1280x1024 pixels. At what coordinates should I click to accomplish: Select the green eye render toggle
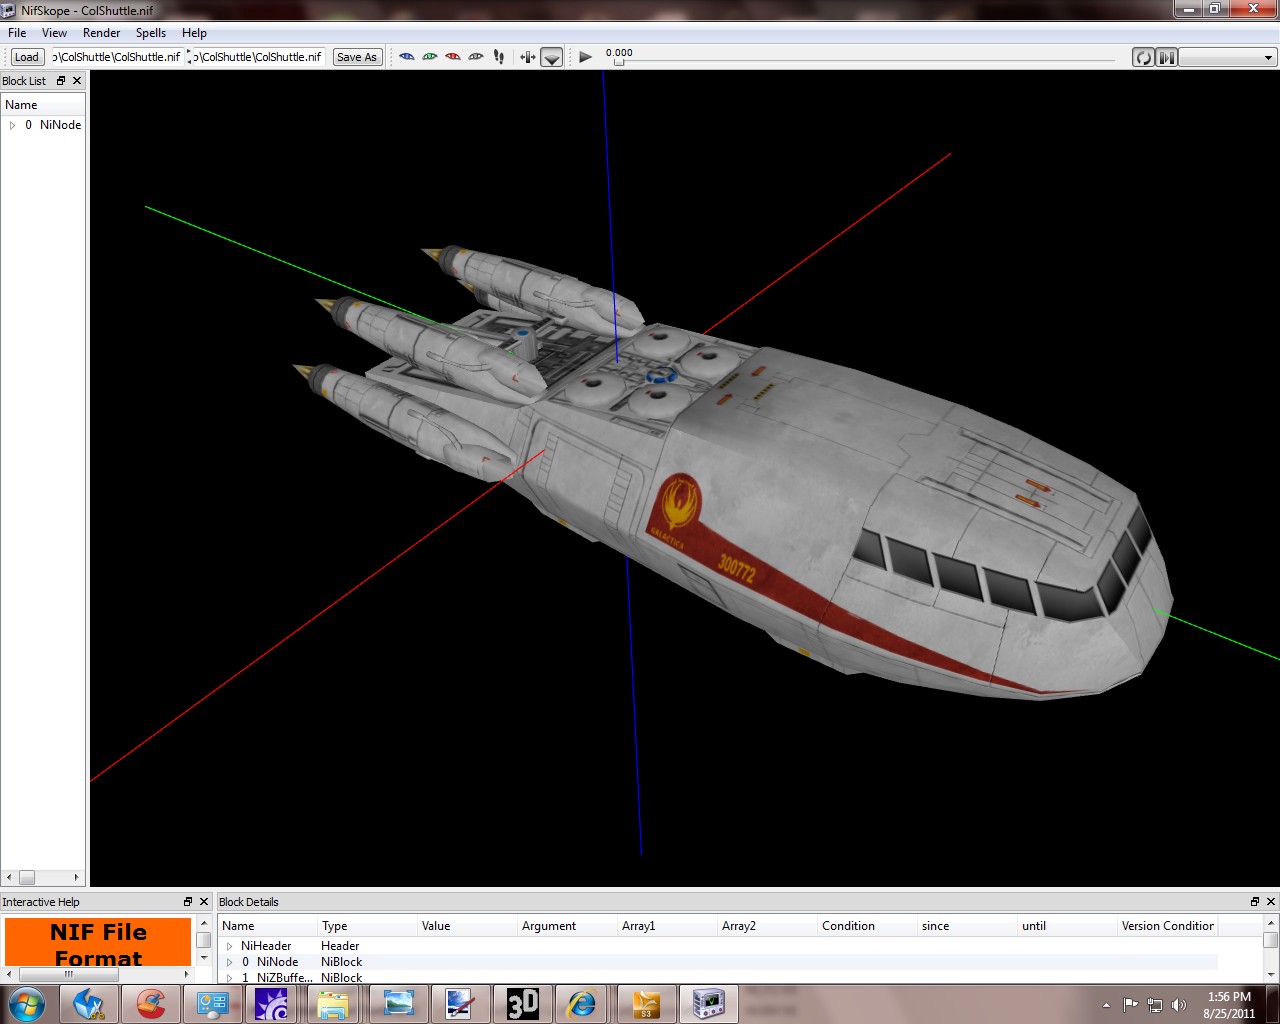pyautogui.click(x=429, y=57)
